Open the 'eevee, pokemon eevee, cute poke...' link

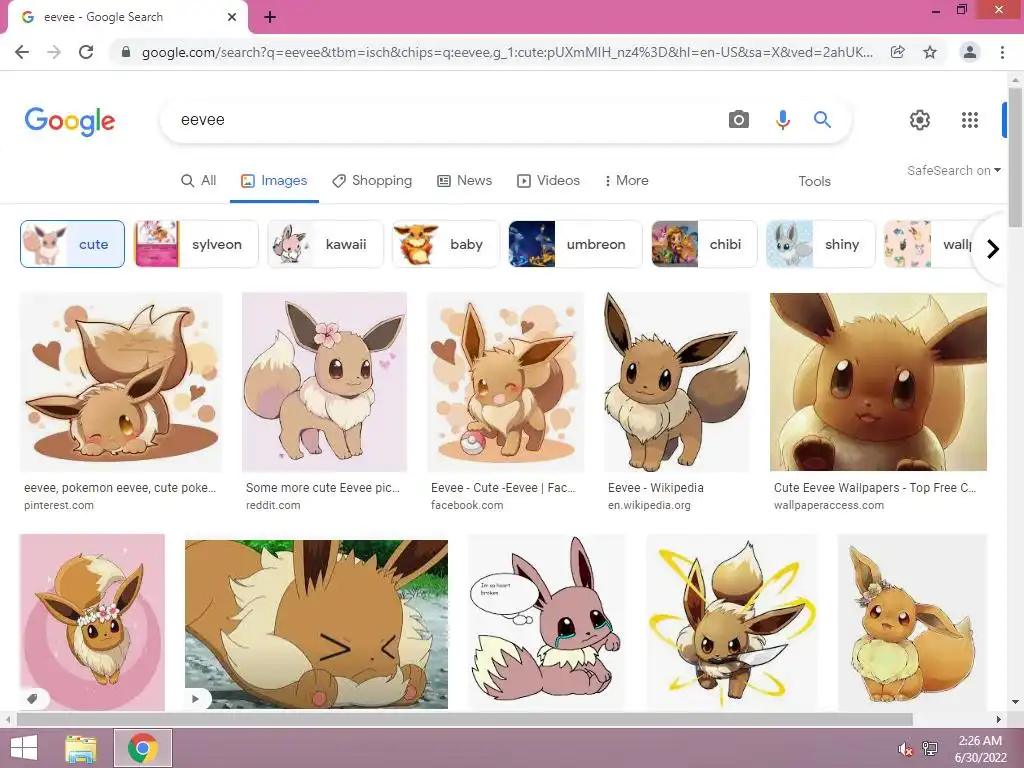pyautogui.click(x=120, y=488)
